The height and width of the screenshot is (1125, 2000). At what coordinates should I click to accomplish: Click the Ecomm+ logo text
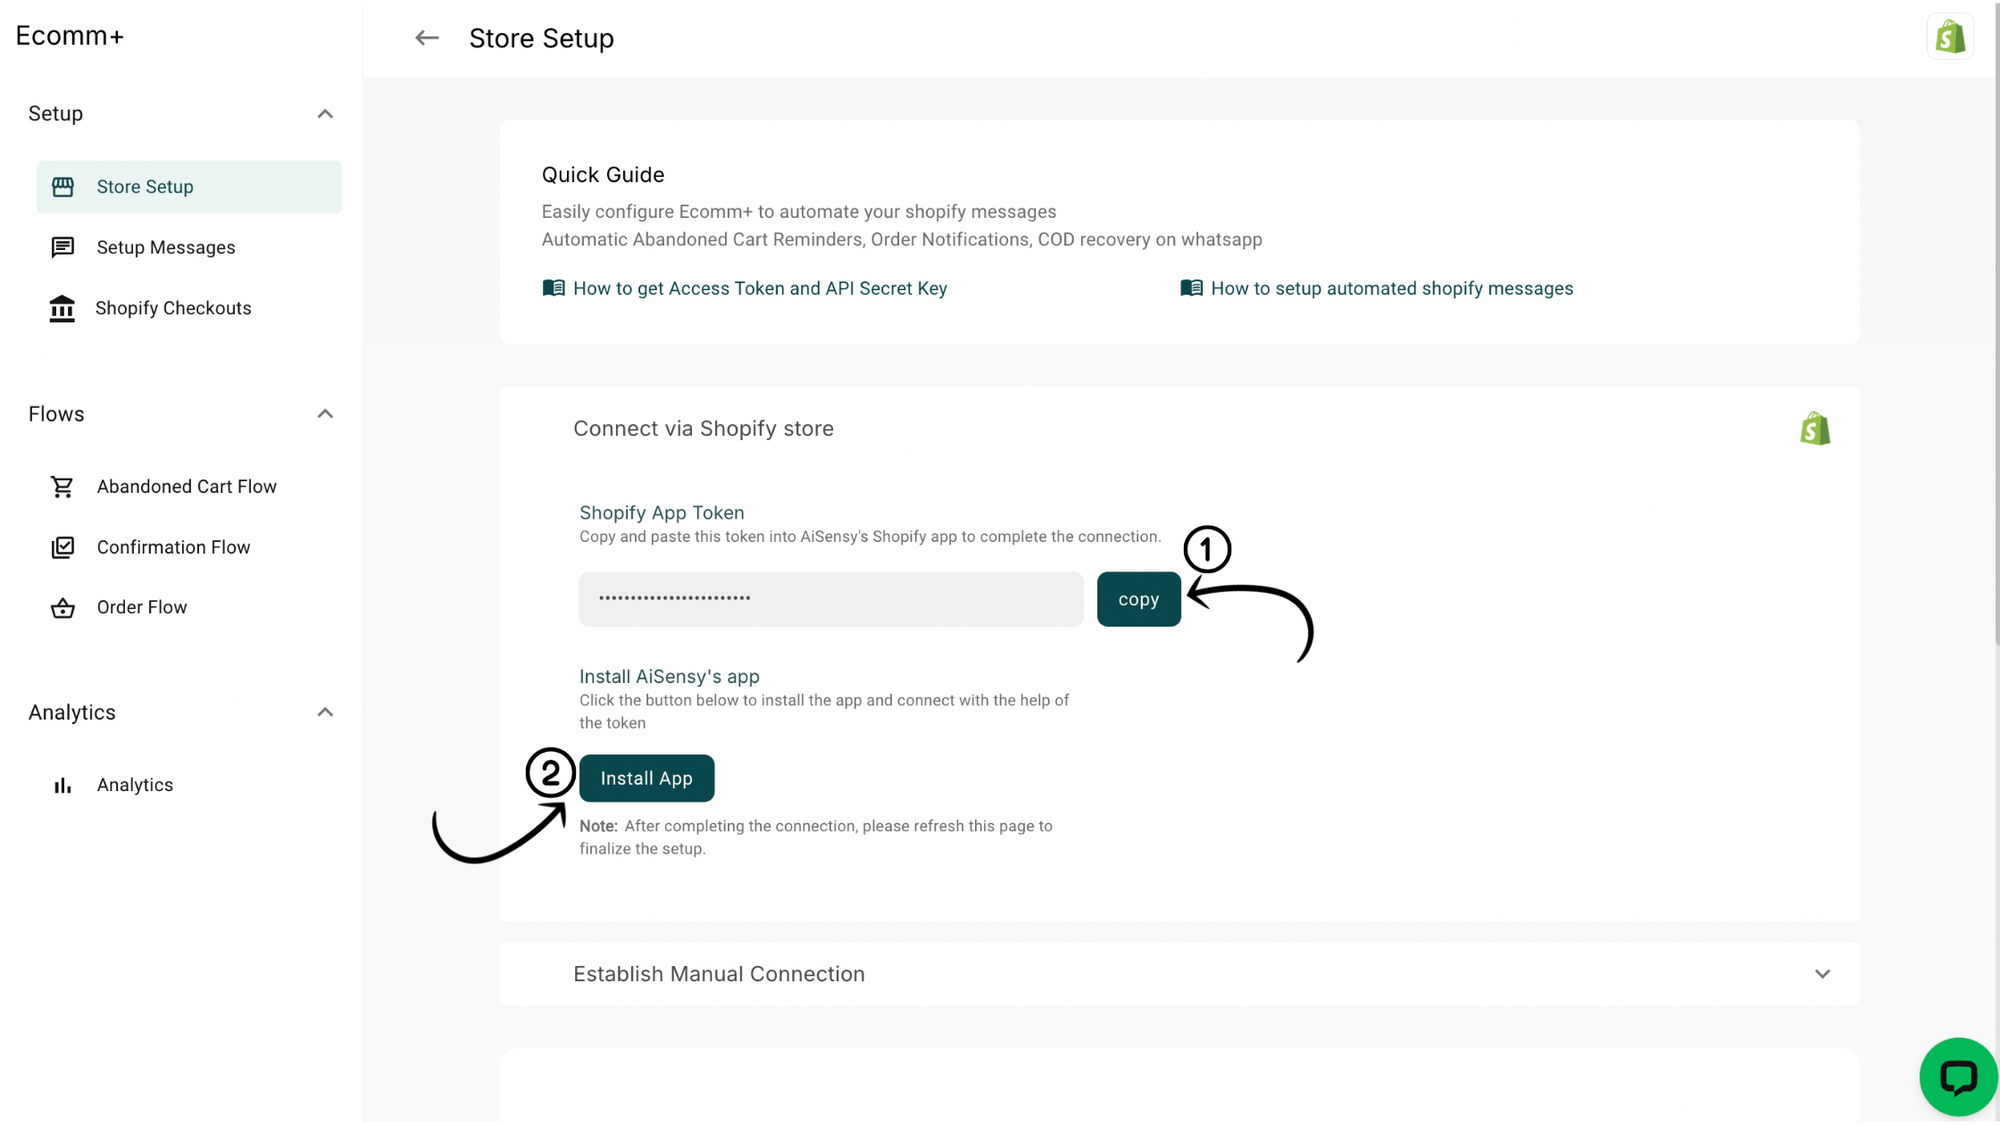[x=70, y=36]
